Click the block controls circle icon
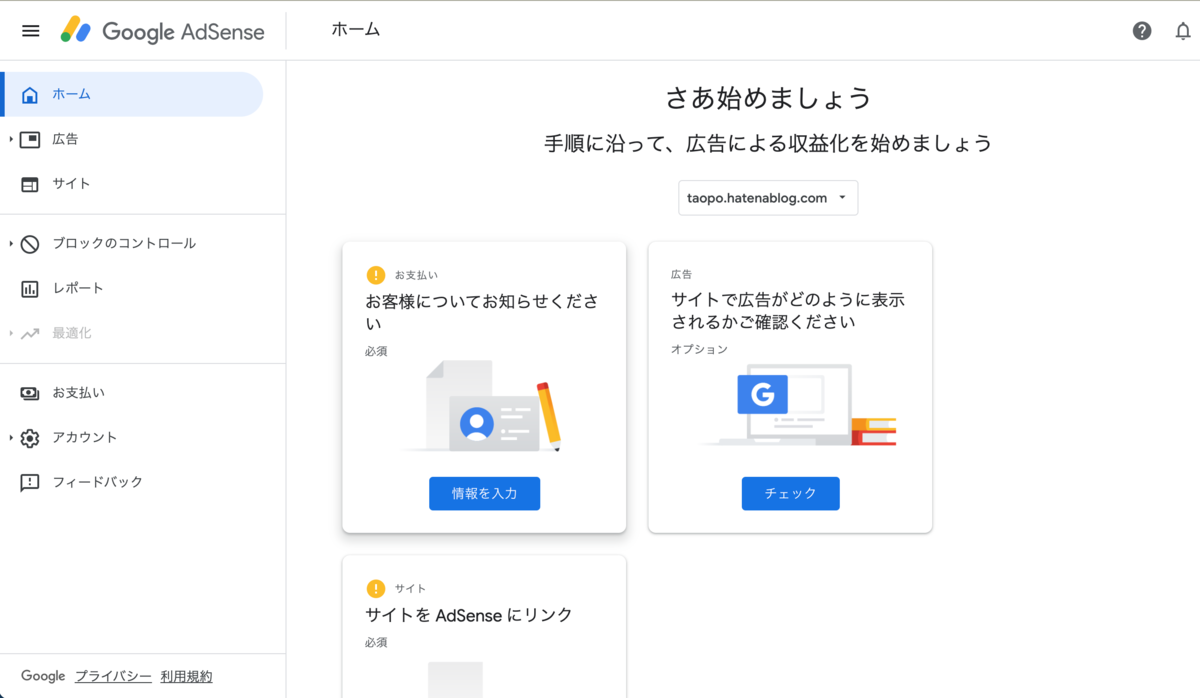This screenshot has width=1200, height=698. pos(30,244)
